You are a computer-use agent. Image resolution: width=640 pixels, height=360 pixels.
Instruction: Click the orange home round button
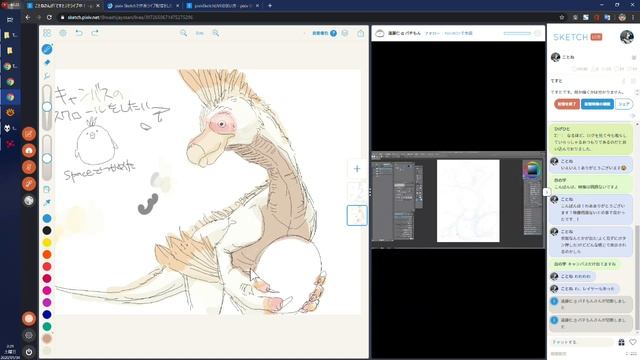point(29,151)
